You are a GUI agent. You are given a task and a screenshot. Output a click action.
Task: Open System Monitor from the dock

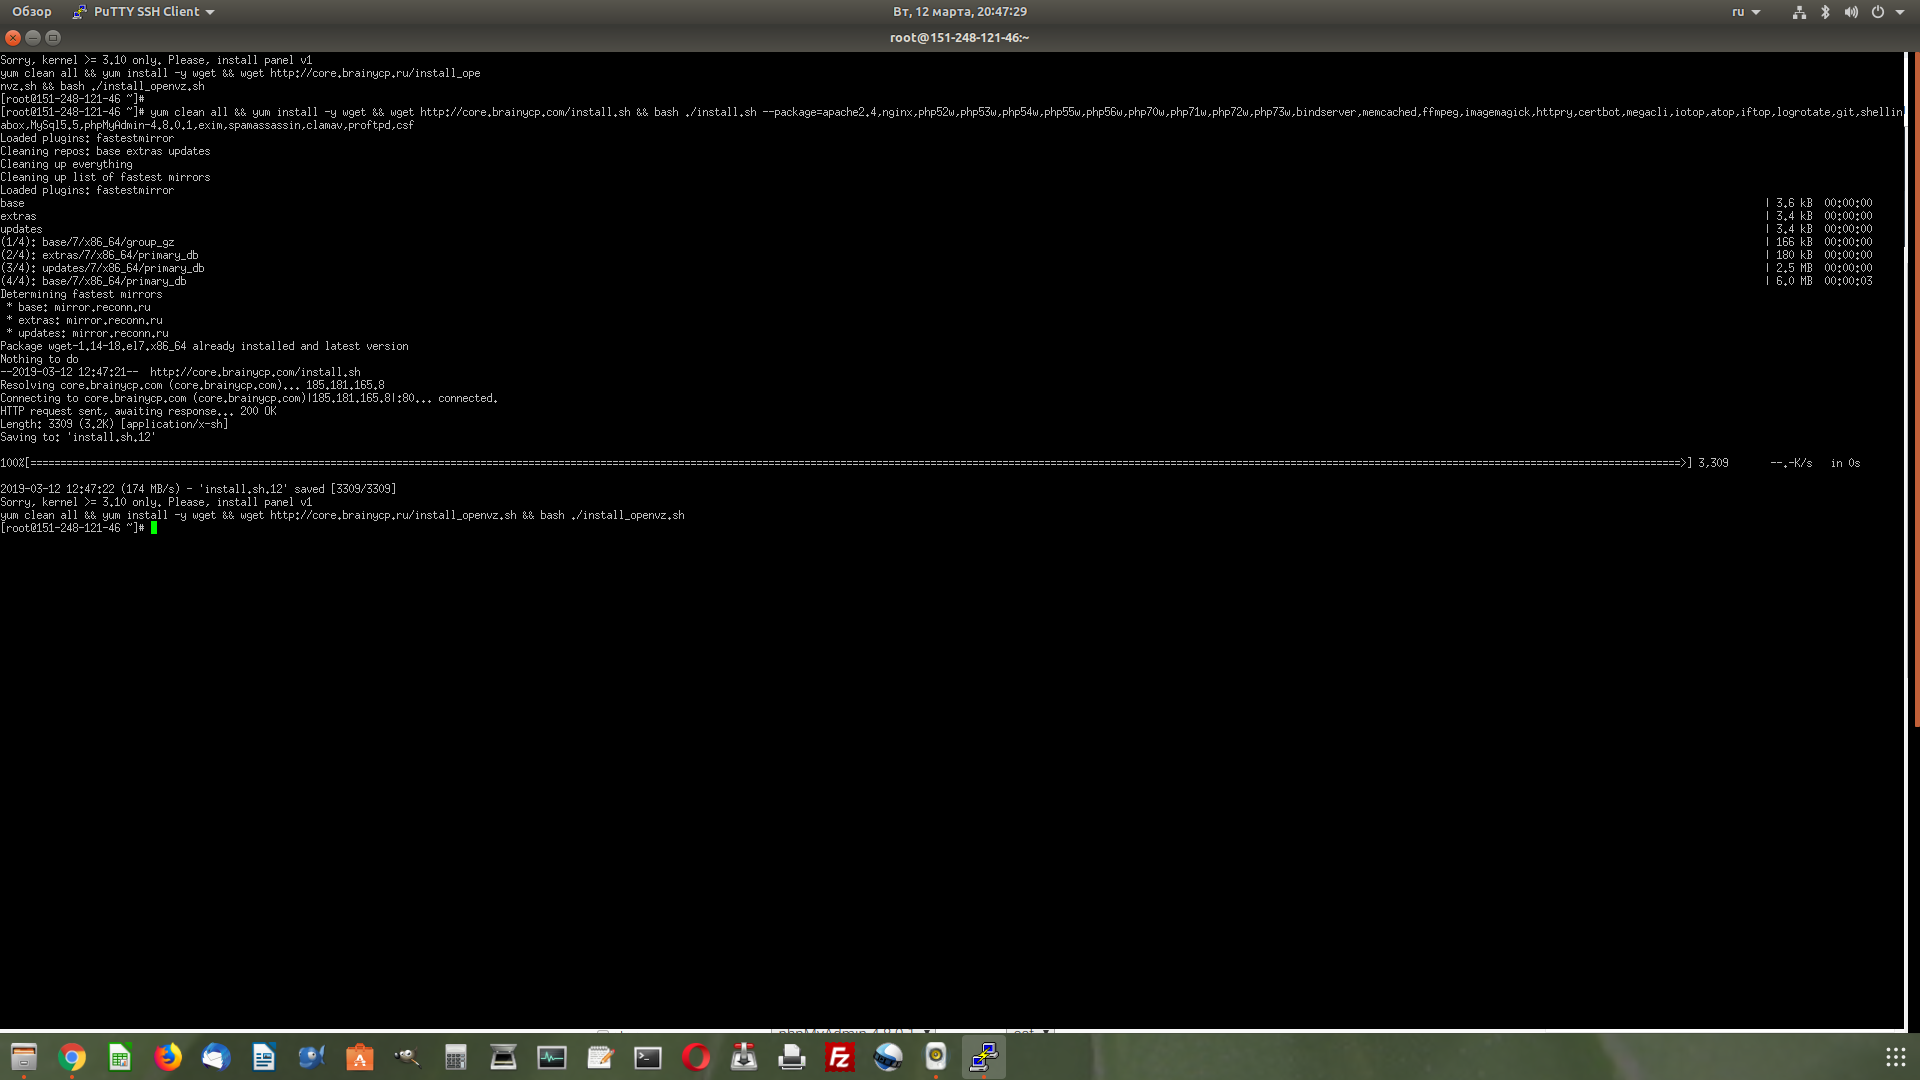point(552,1057)
